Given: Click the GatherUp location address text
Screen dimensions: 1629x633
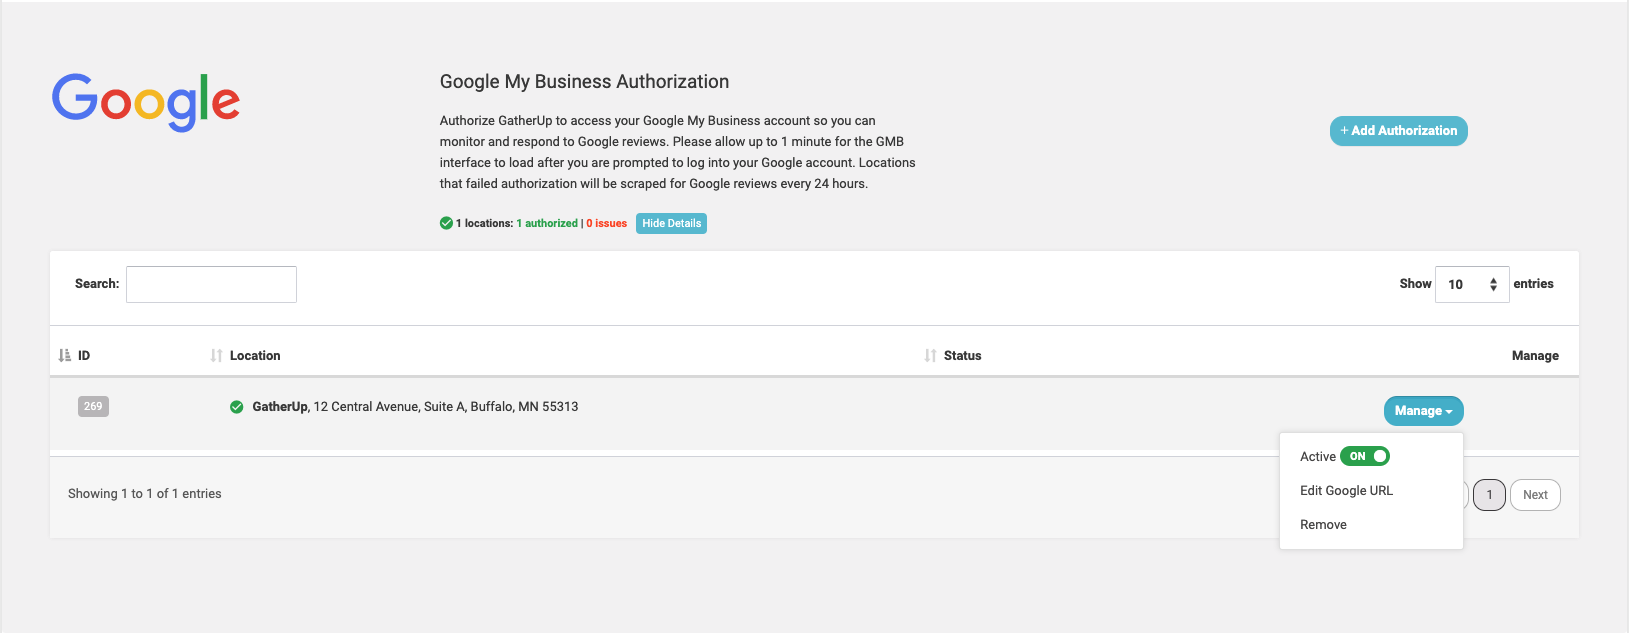Looking at the screenshot, I should (415, 407).
